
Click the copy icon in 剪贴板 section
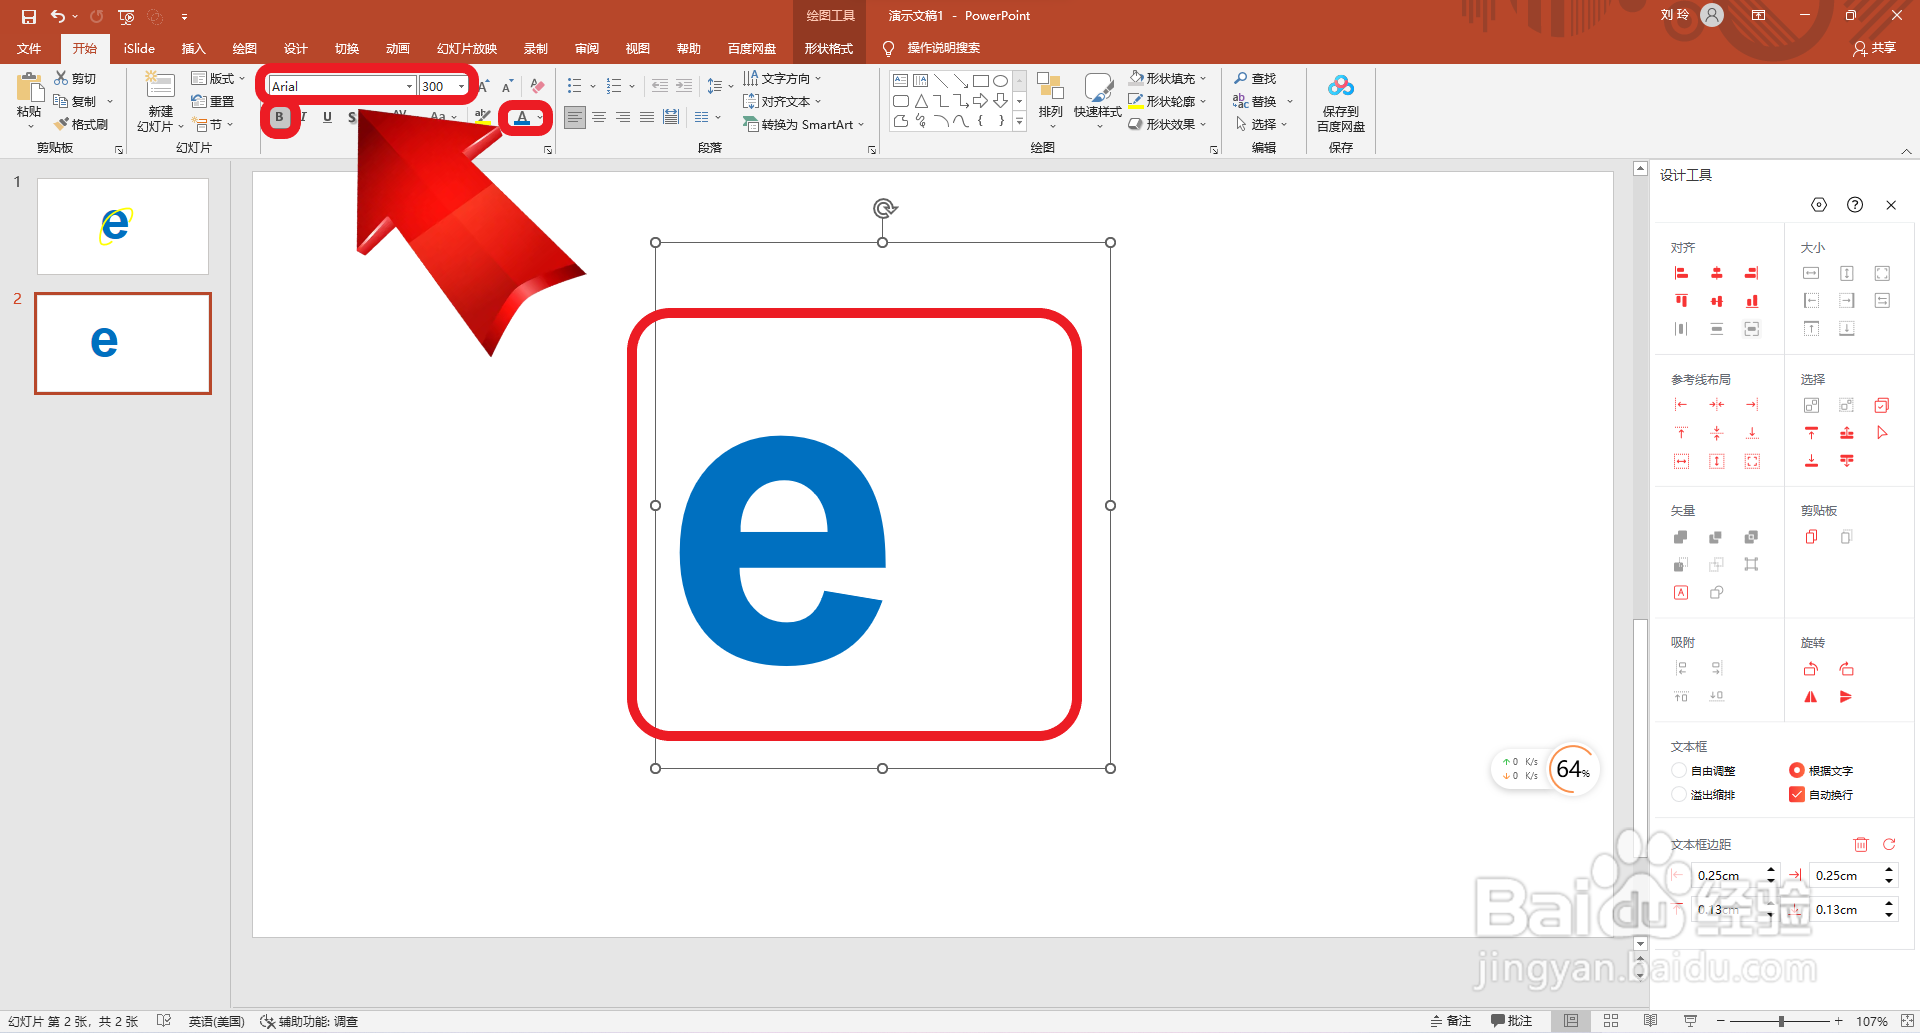point(1811,537)
